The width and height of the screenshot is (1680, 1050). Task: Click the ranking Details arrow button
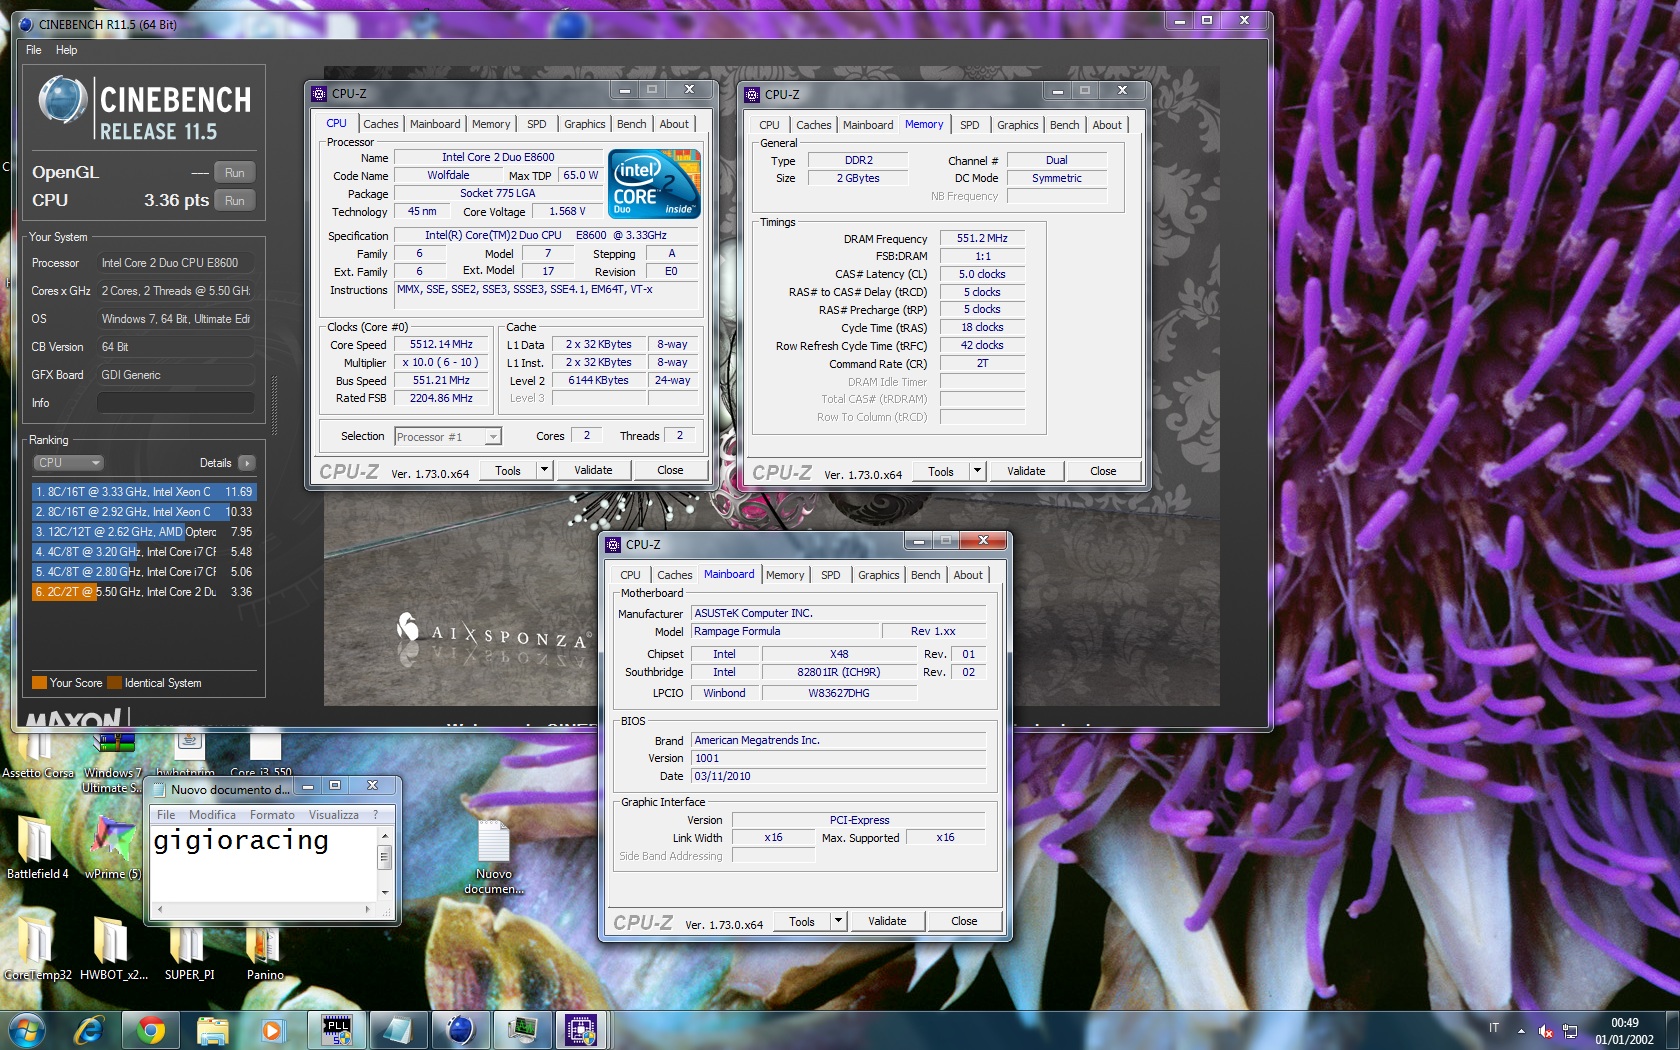pyautogui.click(x=247, y=463)
